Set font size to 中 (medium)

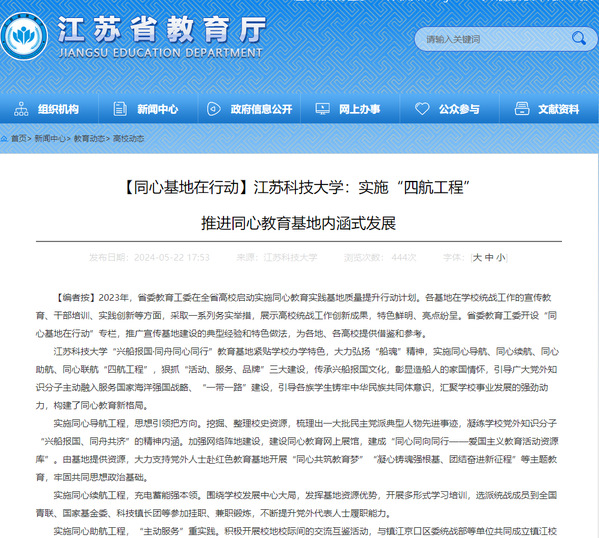pos(489,258)
